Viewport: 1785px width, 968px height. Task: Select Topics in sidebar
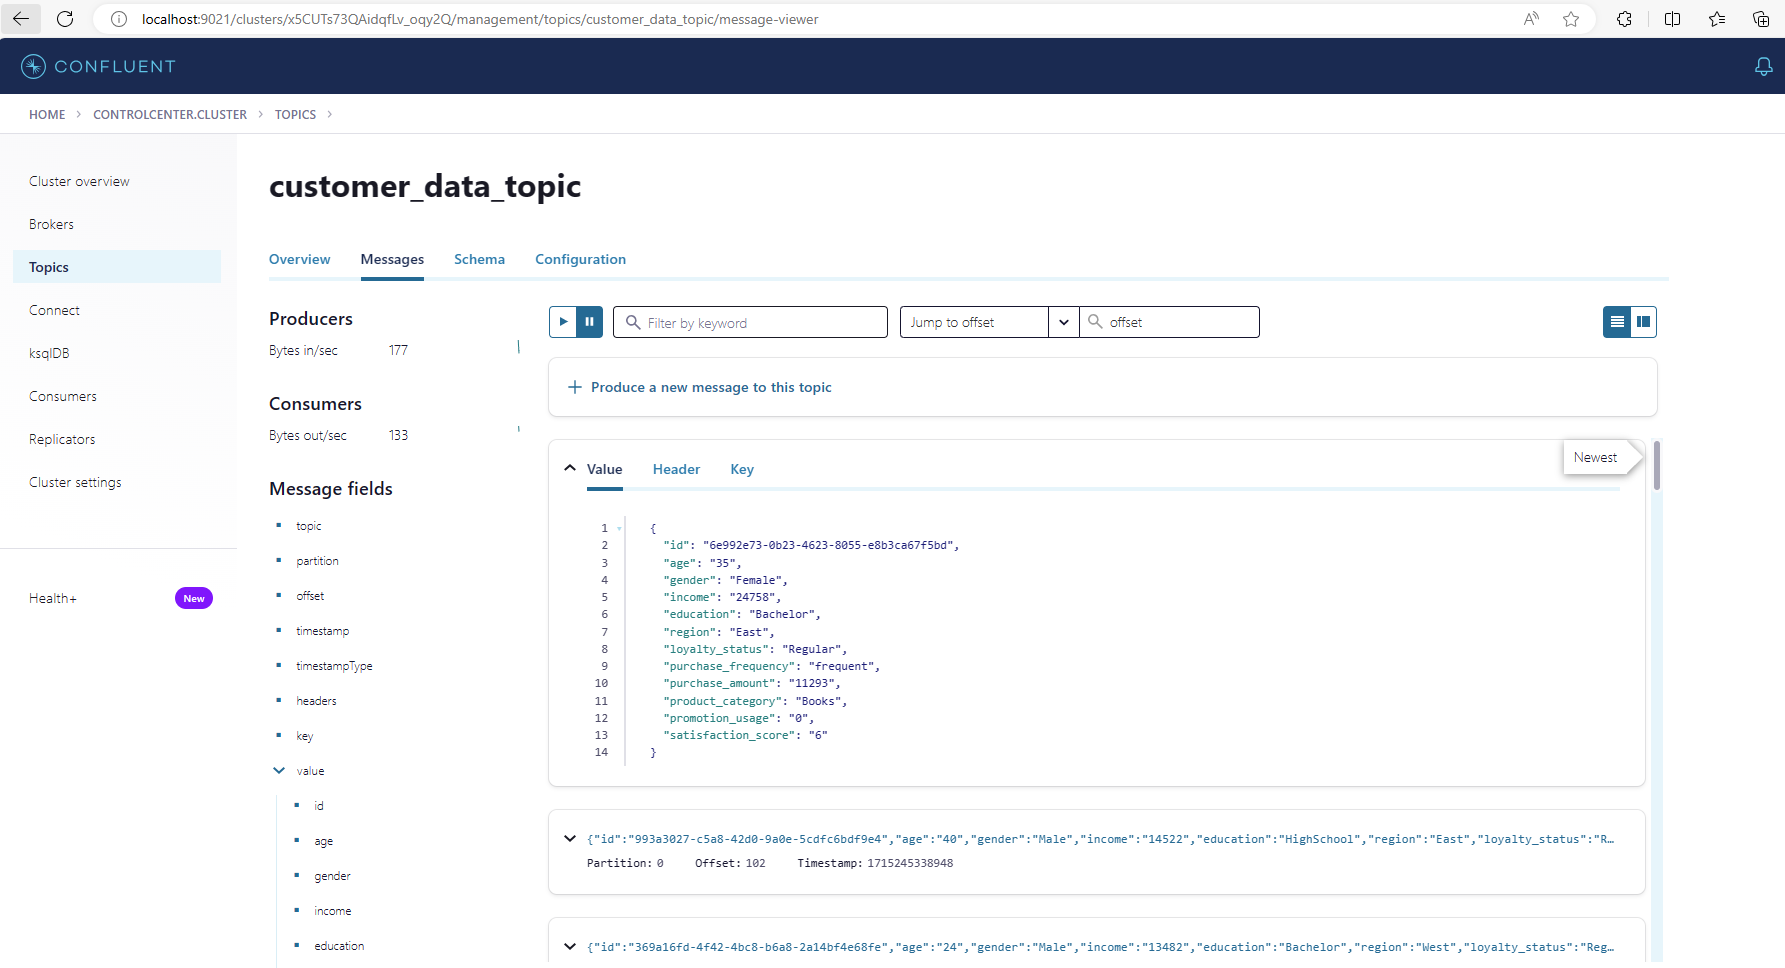tap(117, 267)
